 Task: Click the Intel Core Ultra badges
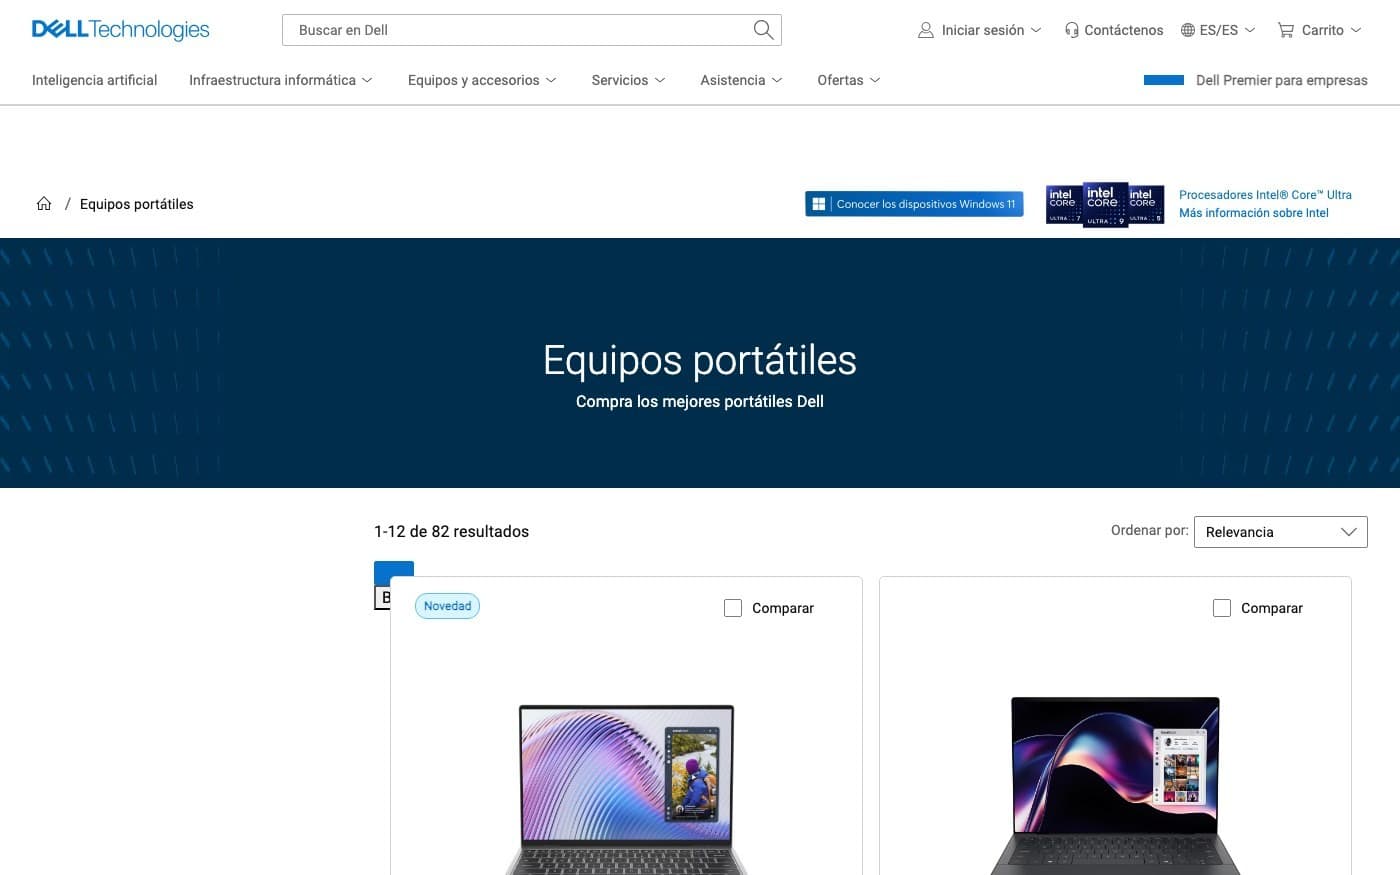click(x=1105, y=204)
